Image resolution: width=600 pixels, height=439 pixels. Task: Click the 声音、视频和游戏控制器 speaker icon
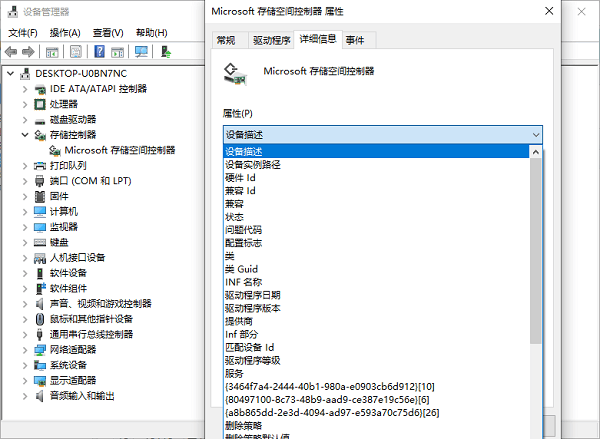40,304
